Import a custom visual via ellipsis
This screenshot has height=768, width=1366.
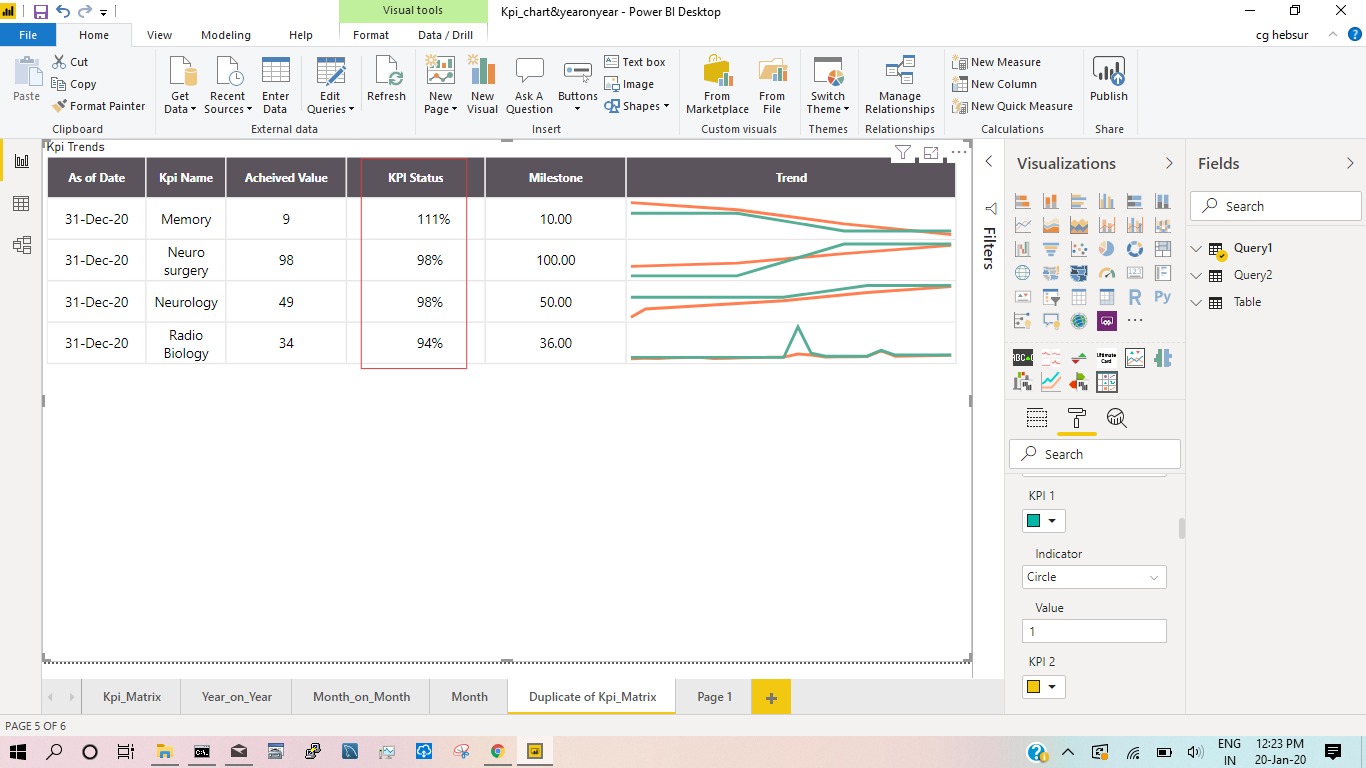coord(1135,320)
